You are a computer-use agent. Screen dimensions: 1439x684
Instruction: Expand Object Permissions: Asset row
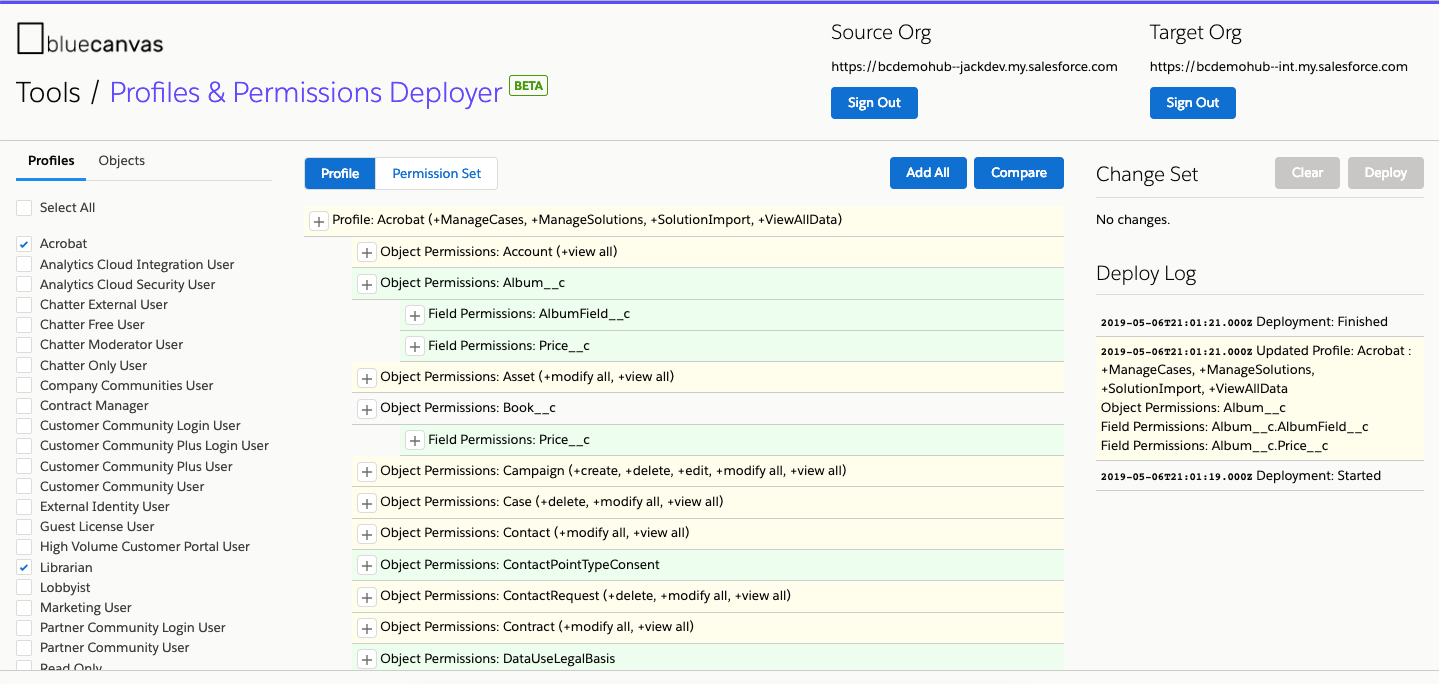point(367,378)
